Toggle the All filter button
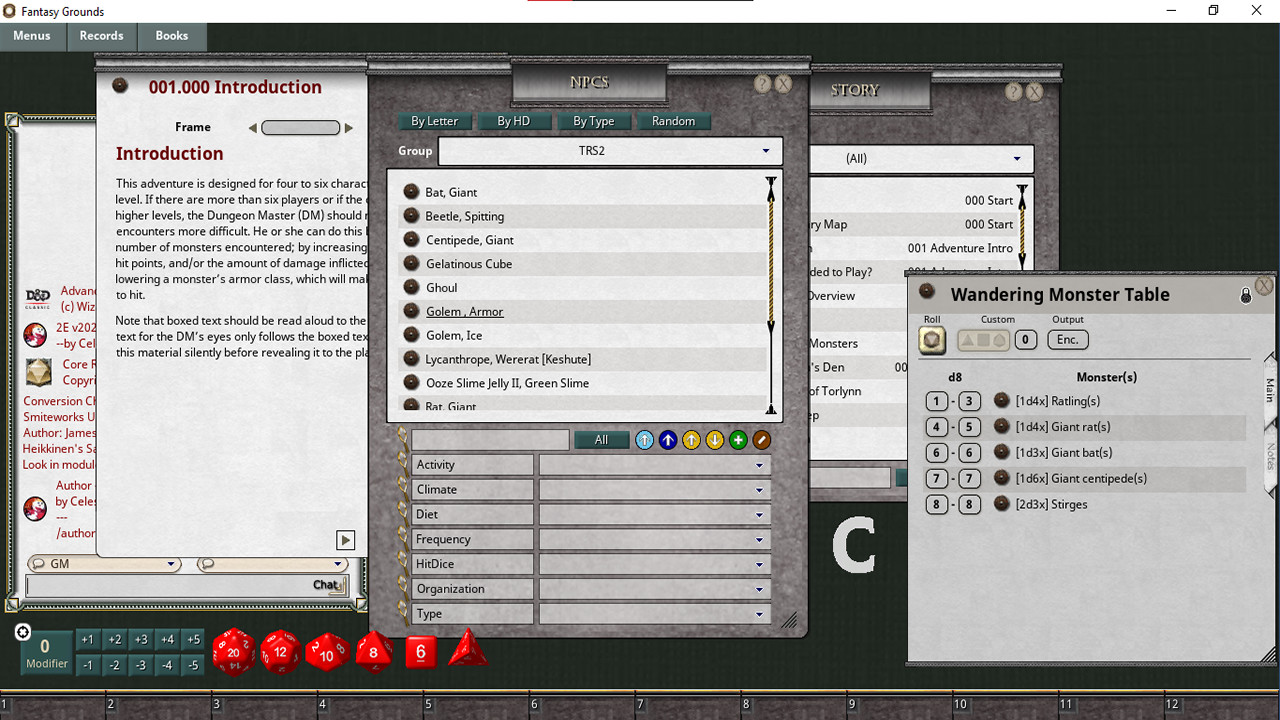 (x=601, y=439)
